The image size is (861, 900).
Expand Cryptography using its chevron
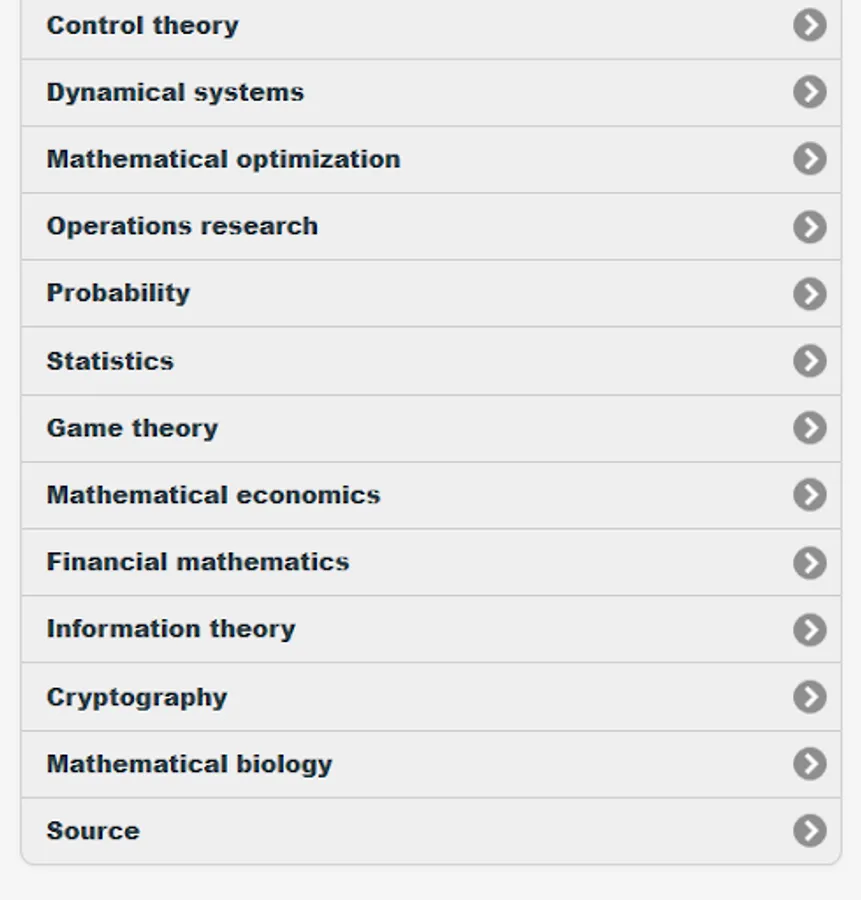(810, 697)
